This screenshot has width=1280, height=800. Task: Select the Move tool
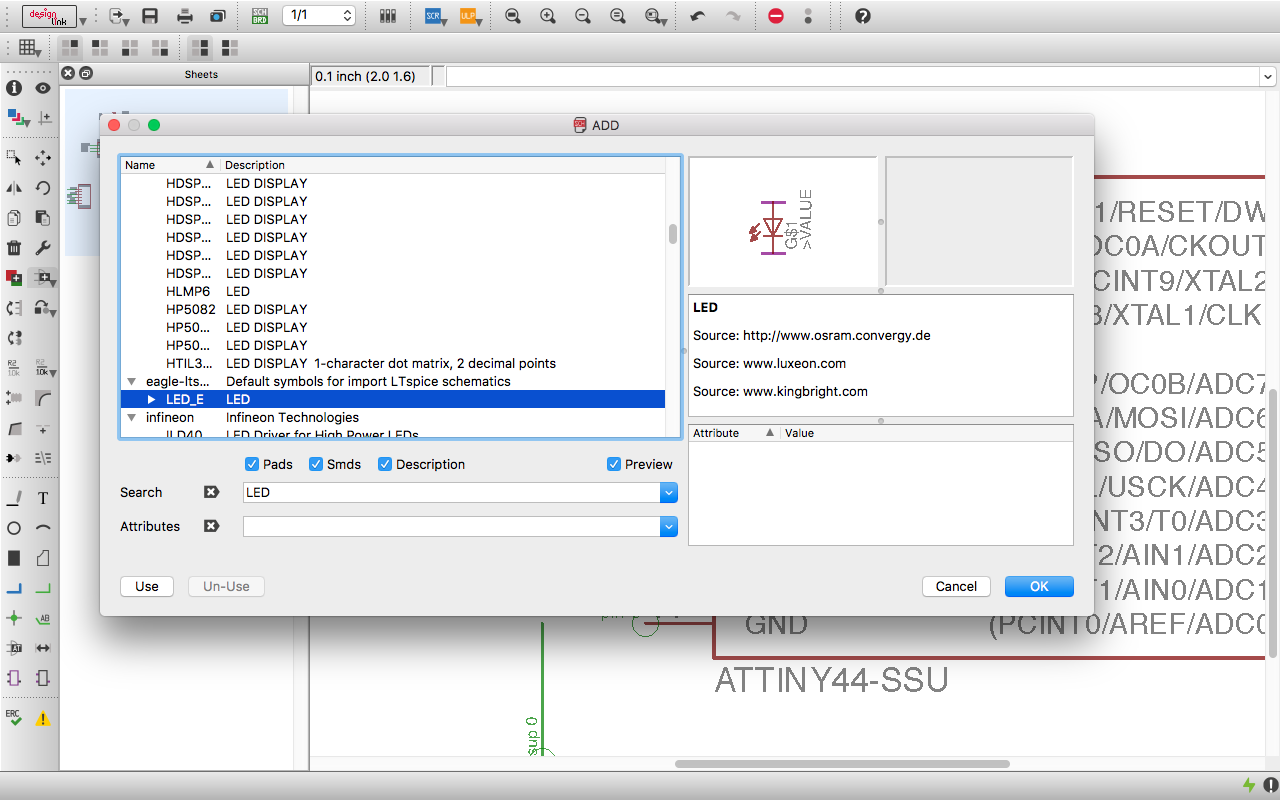43,157
